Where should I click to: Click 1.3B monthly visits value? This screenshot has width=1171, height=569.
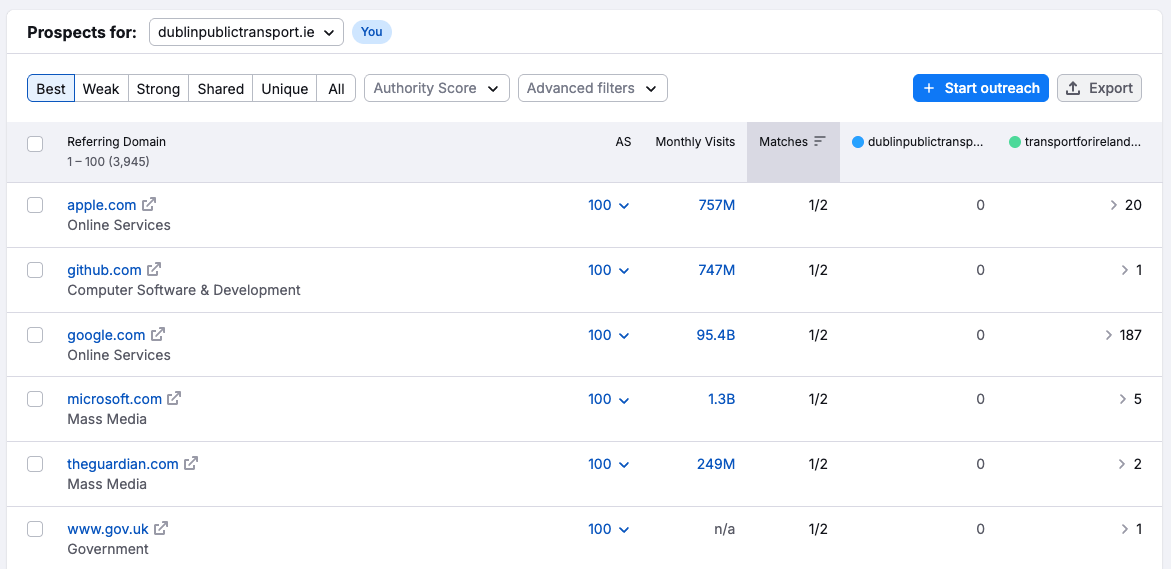(721, 399)
